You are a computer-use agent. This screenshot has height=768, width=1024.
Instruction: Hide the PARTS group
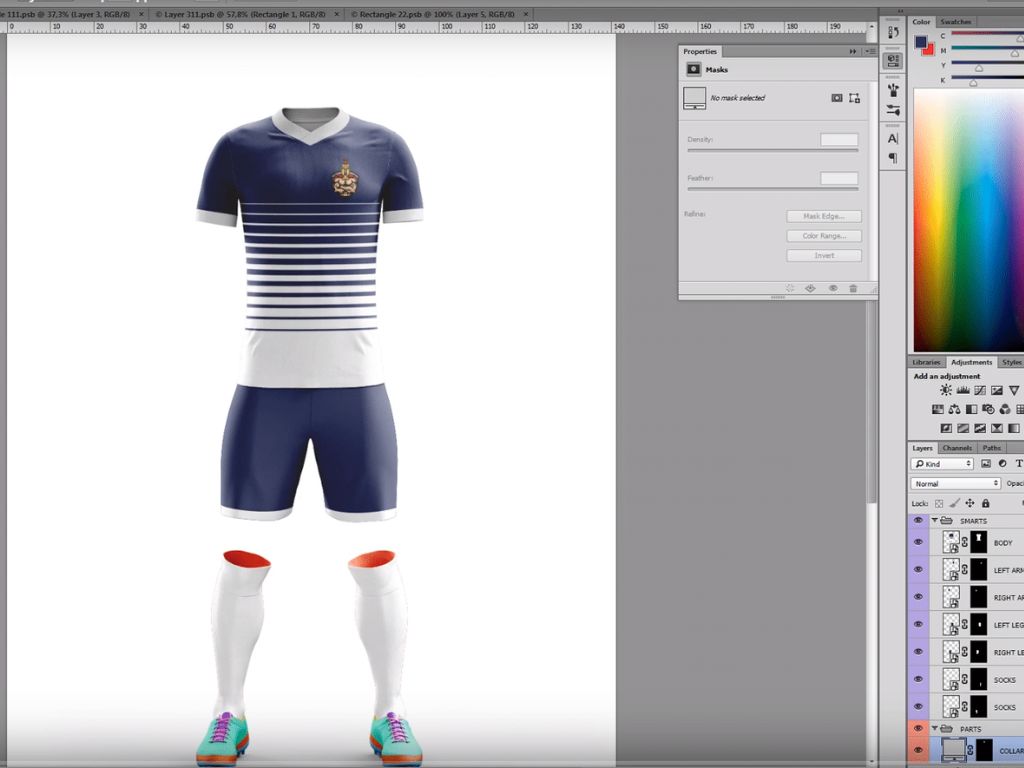coord(918,728)
